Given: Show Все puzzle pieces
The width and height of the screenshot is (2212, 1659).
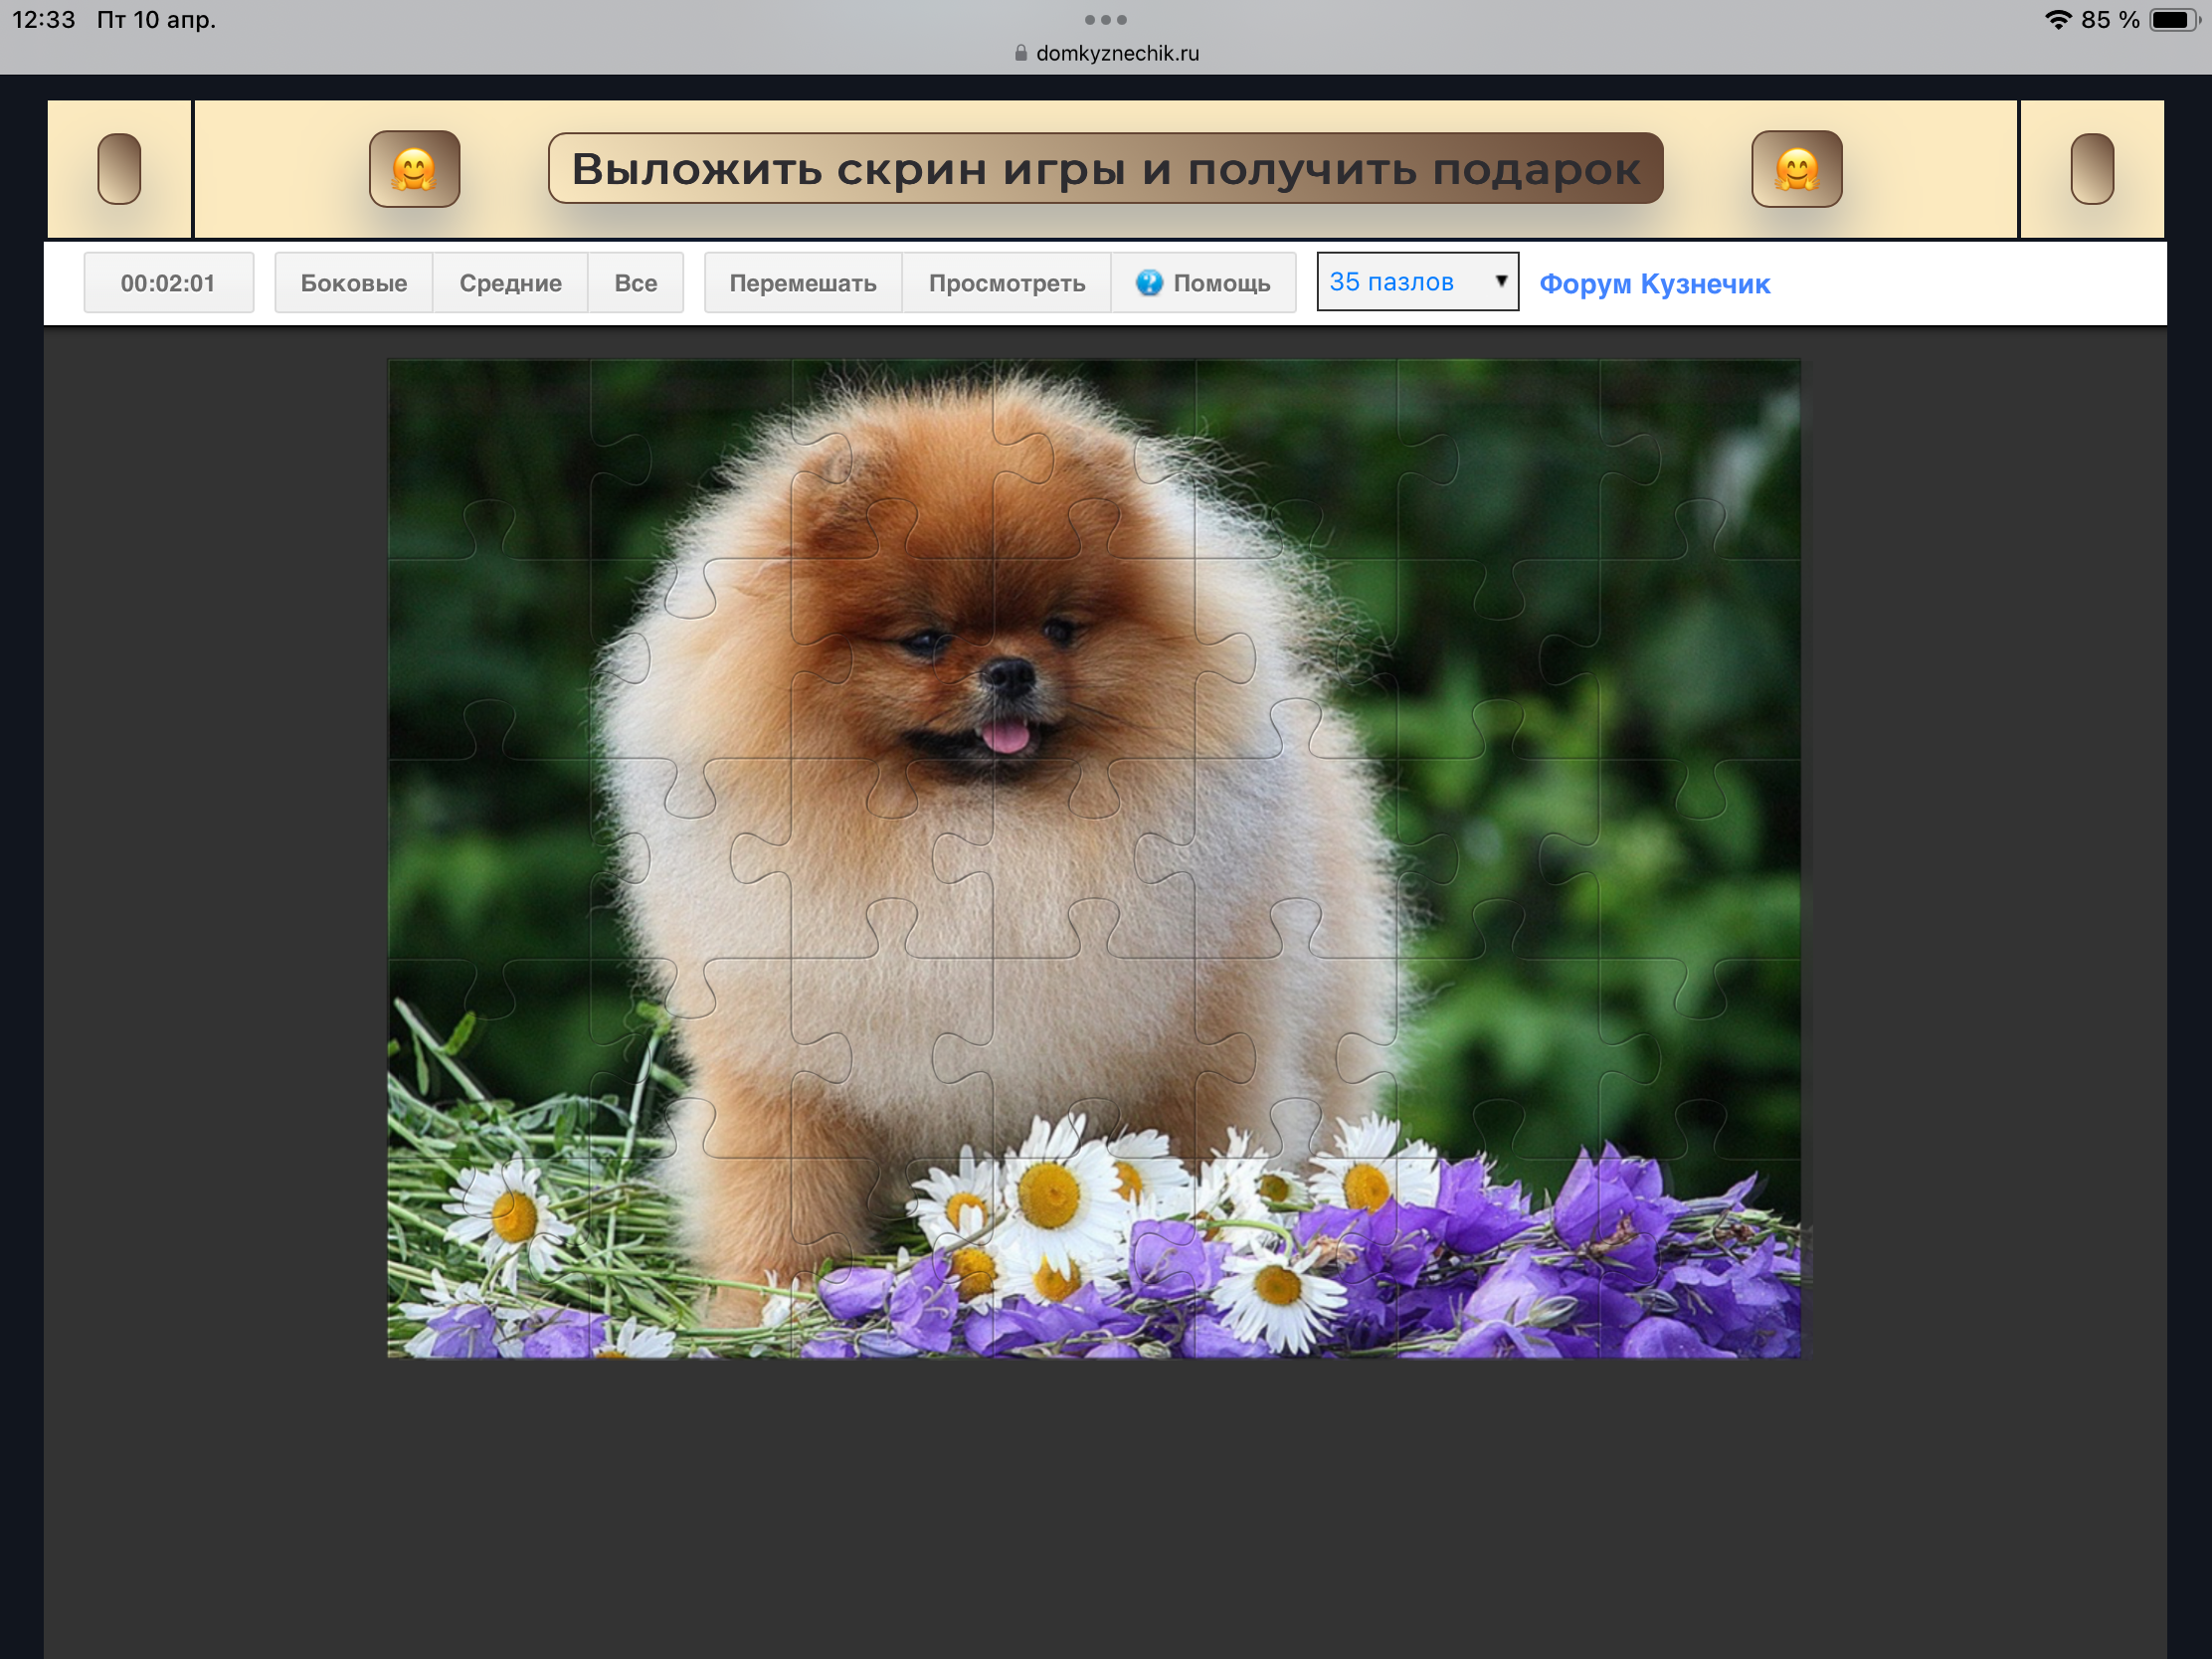Looking at the screenshot, I should pos(635,283).
